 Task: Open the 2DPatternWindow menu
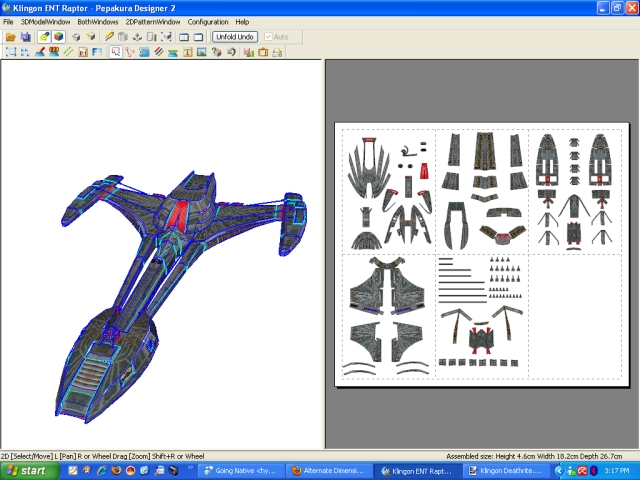(153, 22)
